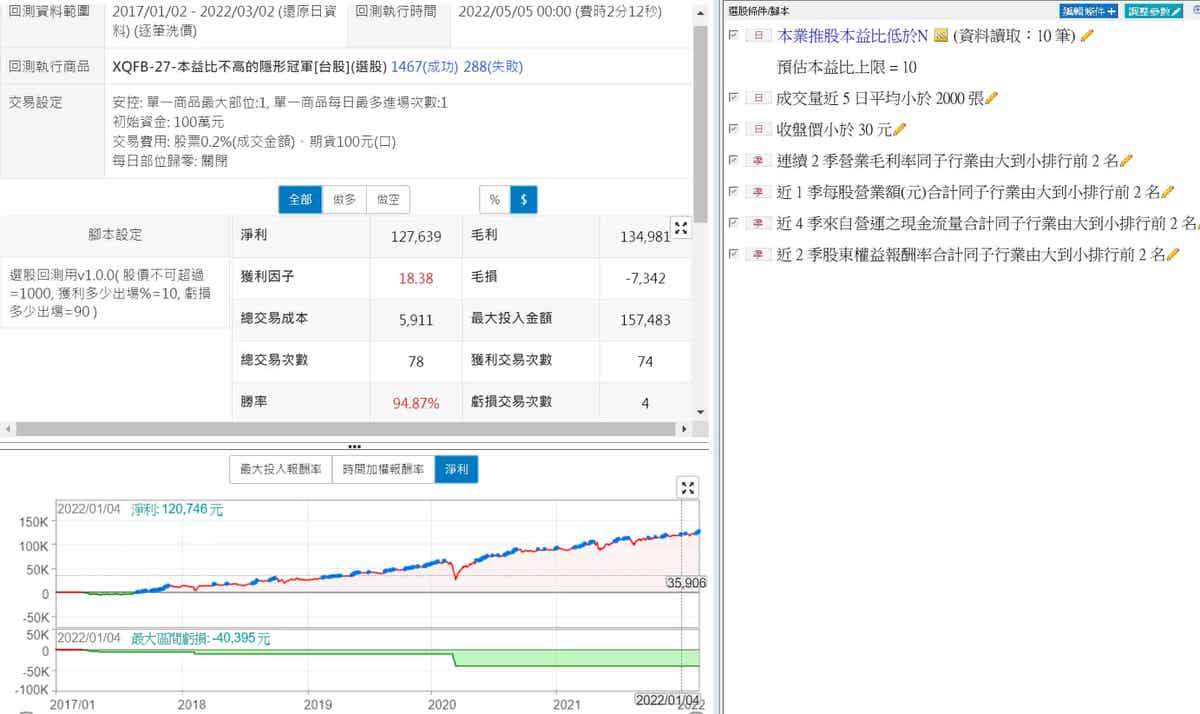Show only 做多 trades
This screenshot has height=714, width=1200.
tap(344, 200)
